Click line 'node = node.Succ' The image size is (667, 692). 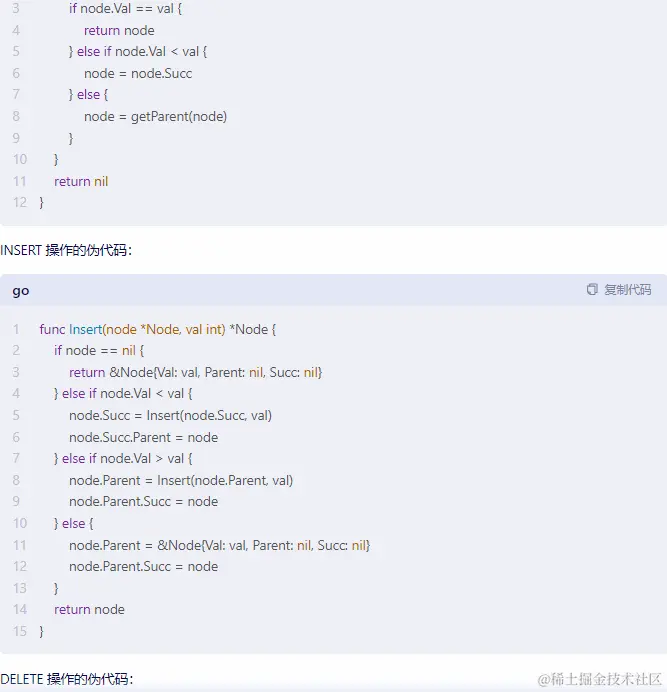pyautogui.click(x=138, y=73)
